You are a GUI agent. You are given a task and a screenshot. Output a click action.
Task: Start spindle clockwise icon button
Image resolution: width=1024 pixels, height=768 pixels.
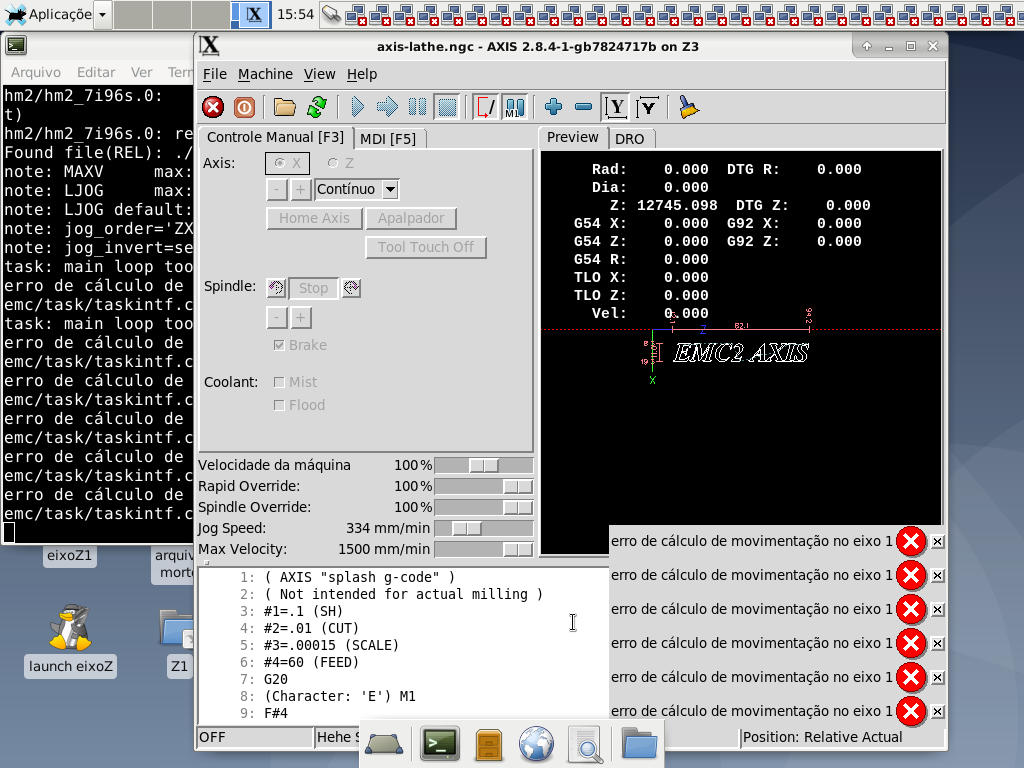(x=351, y=287)
